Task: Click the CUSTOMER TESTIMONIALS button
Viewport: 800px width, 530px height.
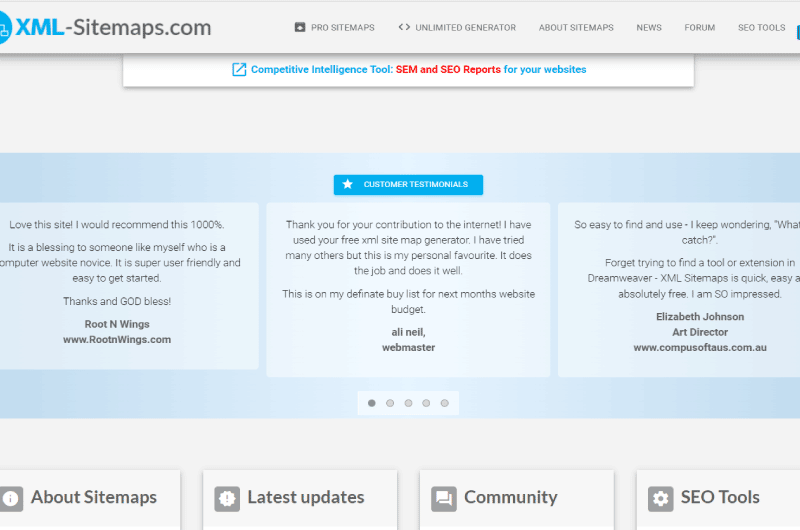Action: 408,185
